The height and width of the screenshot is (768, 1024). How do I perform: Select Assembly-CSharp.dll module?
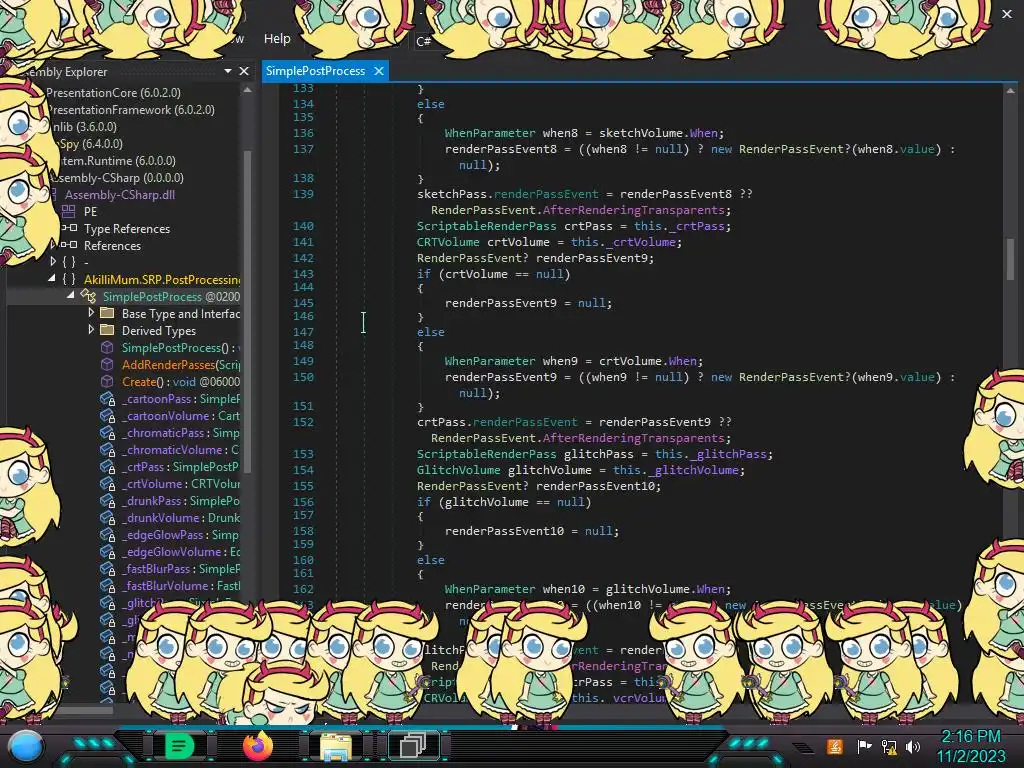[x=120, y=195]
